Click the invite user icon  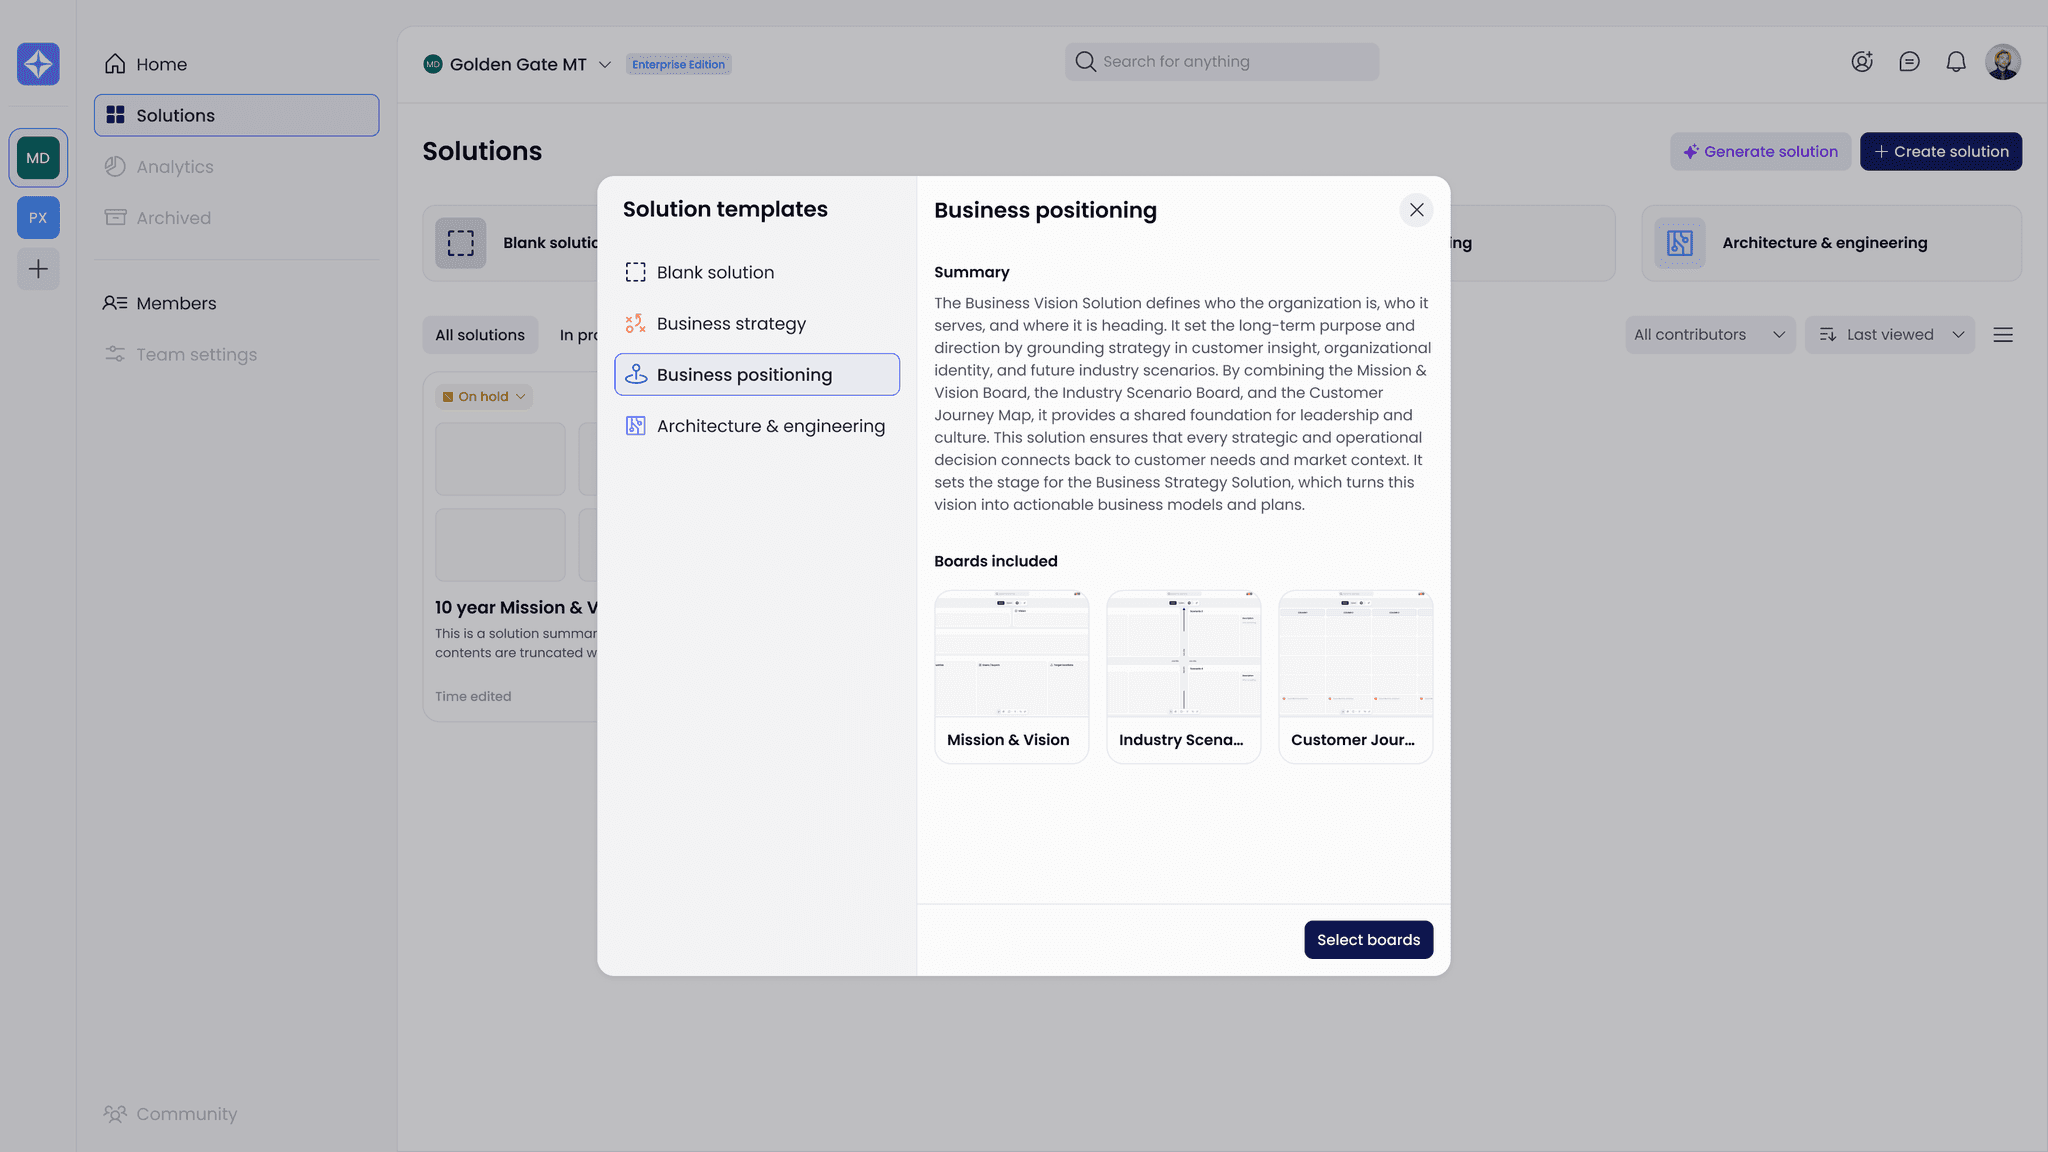point(1861,62)
